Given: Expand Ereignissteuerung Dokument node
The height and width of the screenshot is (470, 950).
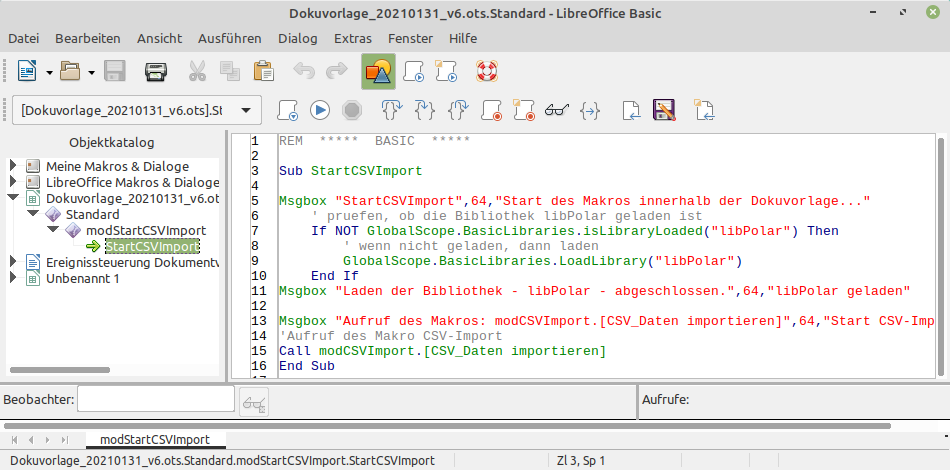Looking at the screenshot, I should pos(13,262).
